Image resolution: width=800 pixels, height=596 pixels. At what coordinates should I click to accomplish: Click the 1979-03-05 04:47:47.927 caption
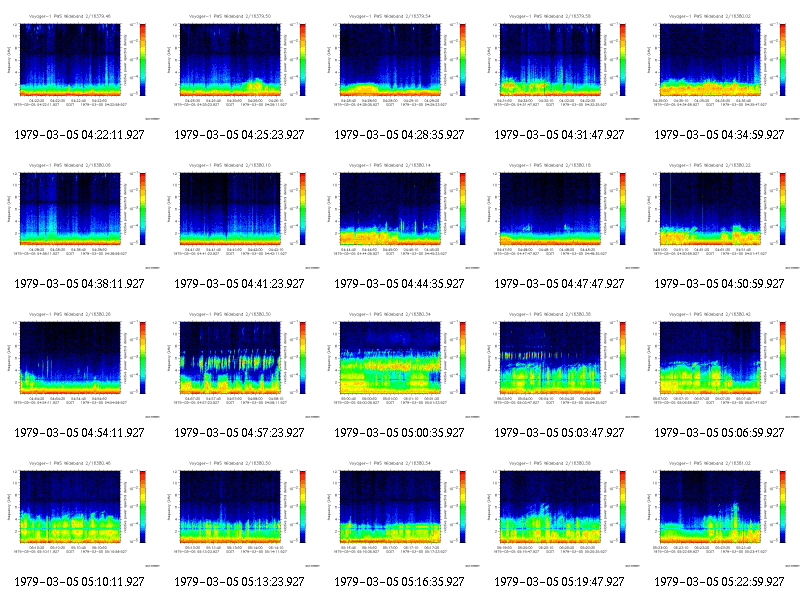point(559,284)
